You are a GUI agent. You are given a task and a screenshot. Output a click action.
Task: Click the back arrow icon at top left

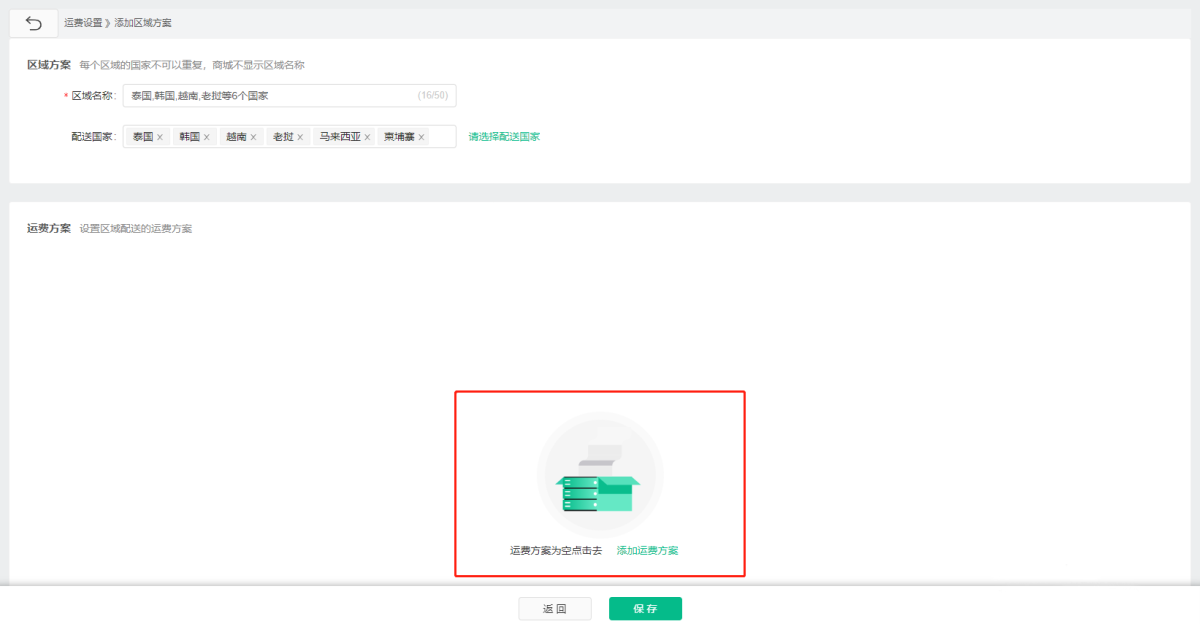point(34,23)
